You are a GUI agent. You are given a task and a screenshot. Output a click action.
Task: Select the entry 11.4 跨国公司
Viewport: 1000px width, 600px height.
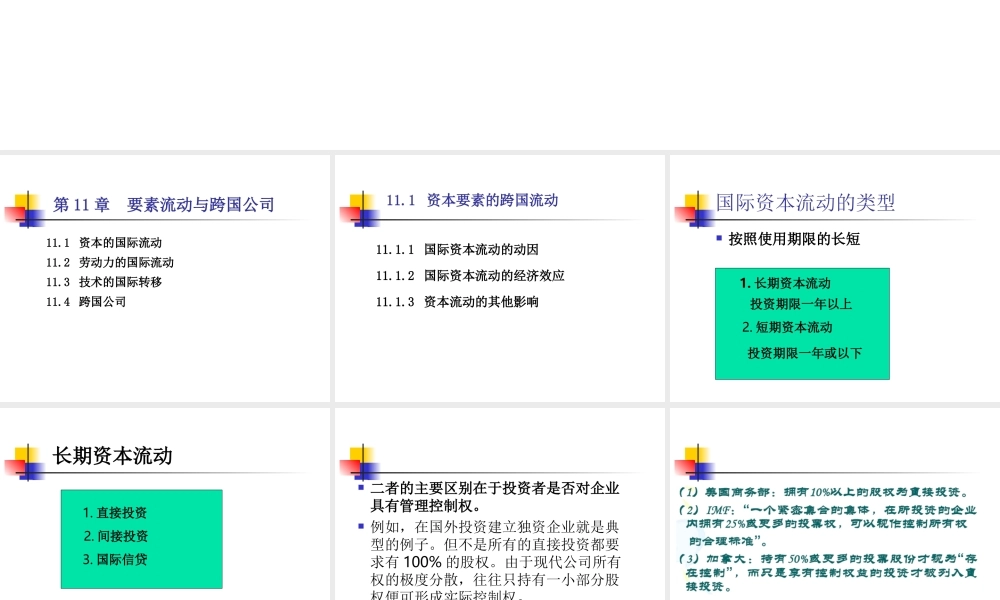coord(84,300)
